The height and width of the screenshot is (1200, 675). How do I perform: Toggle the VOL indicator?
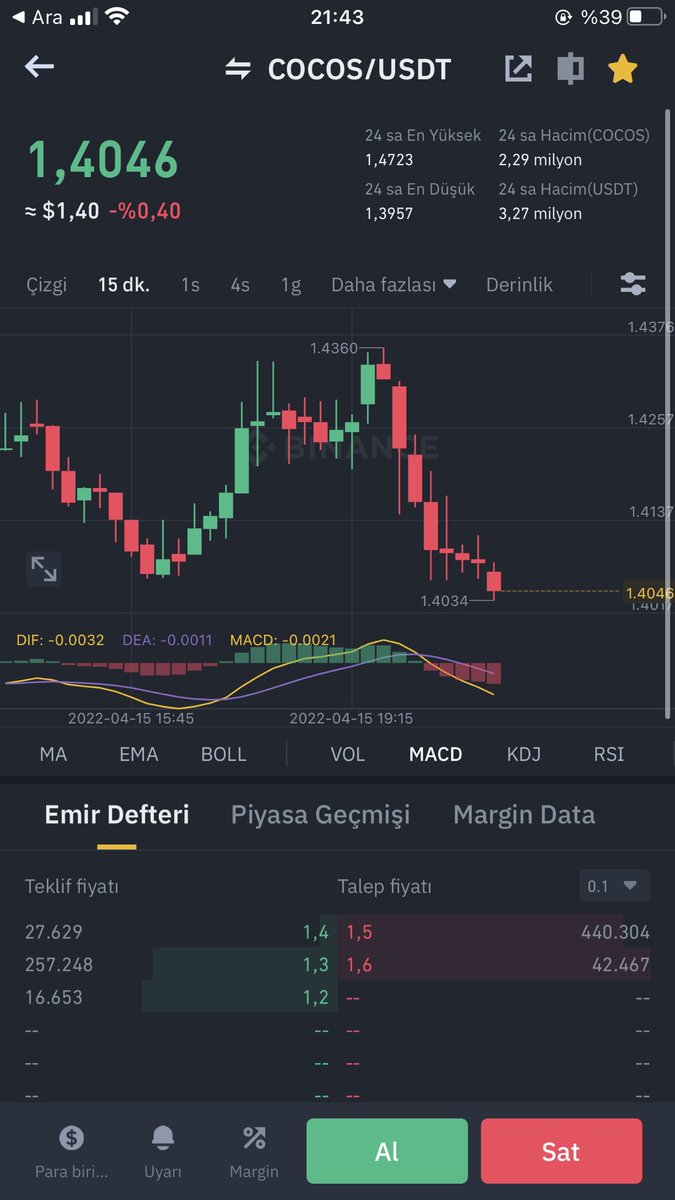[x=348, y=754]
